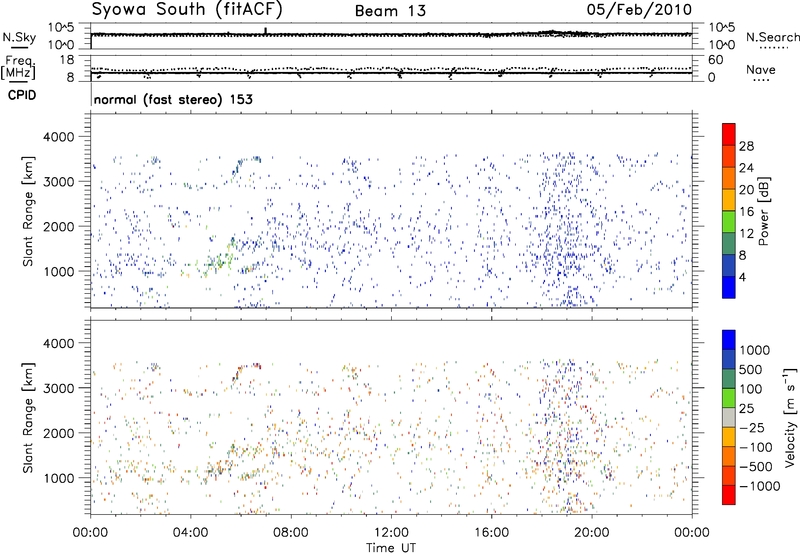800x554 pixels.
Task: Click the "4" label on Power colorbar
Action: (743, 277)
